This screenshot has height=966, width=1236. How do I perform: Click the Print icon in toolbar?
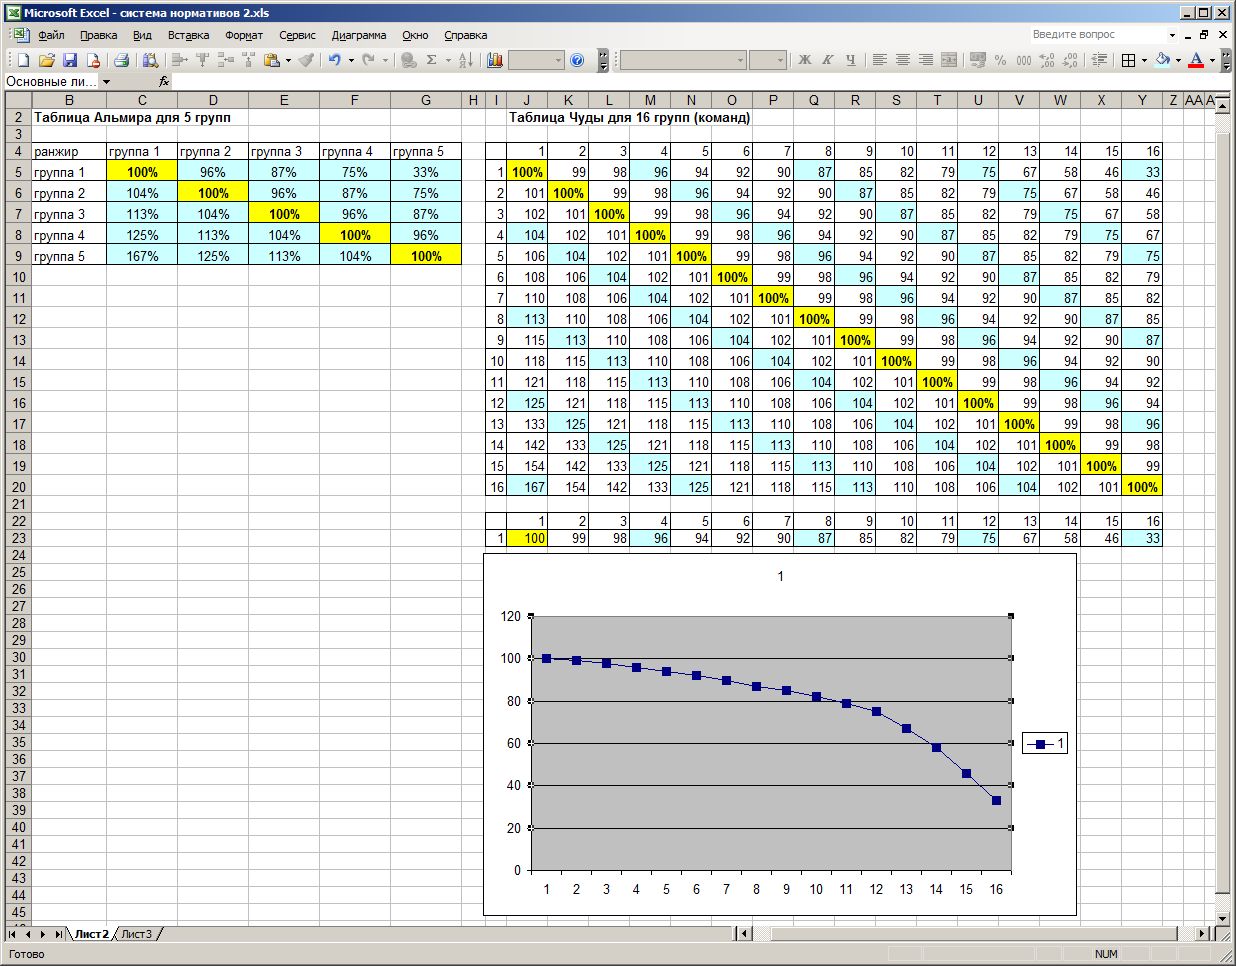pos(121,60)
